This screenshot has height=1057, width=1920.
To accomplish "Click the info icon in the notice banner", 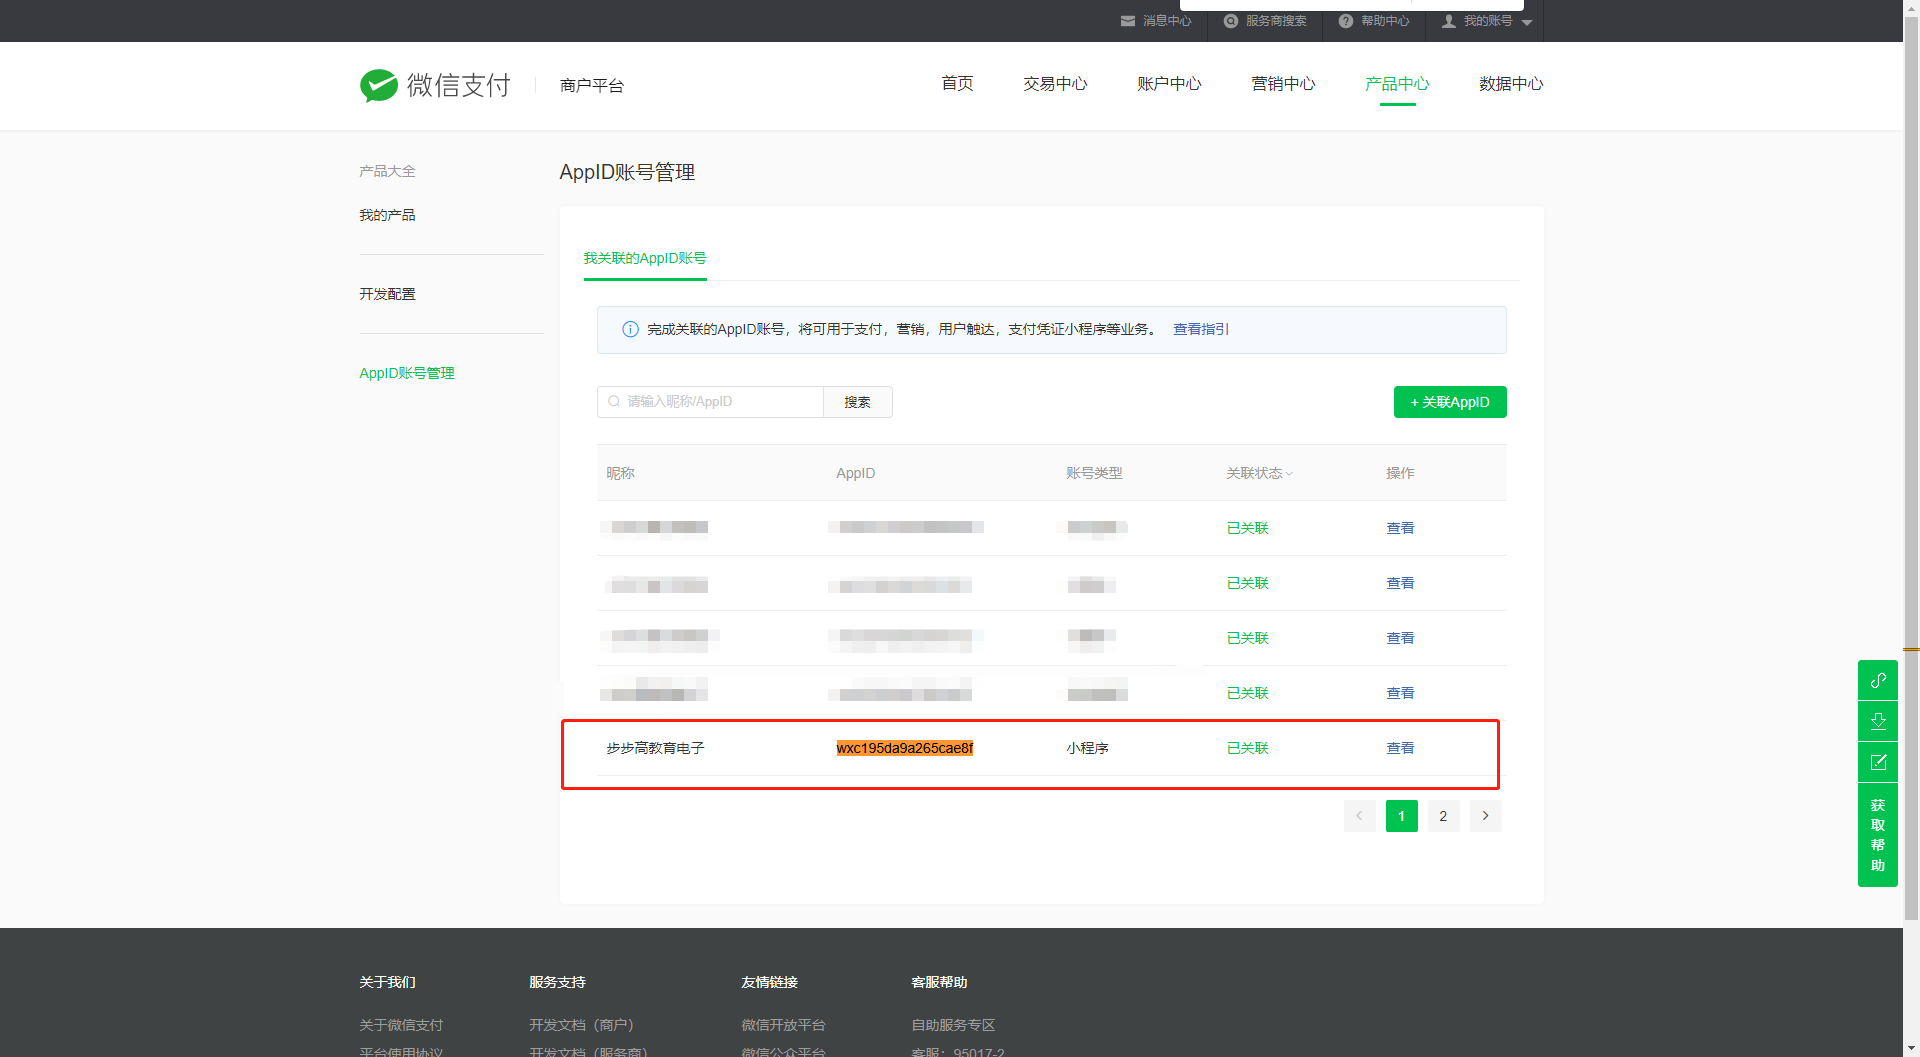I will tap(630, 329).
